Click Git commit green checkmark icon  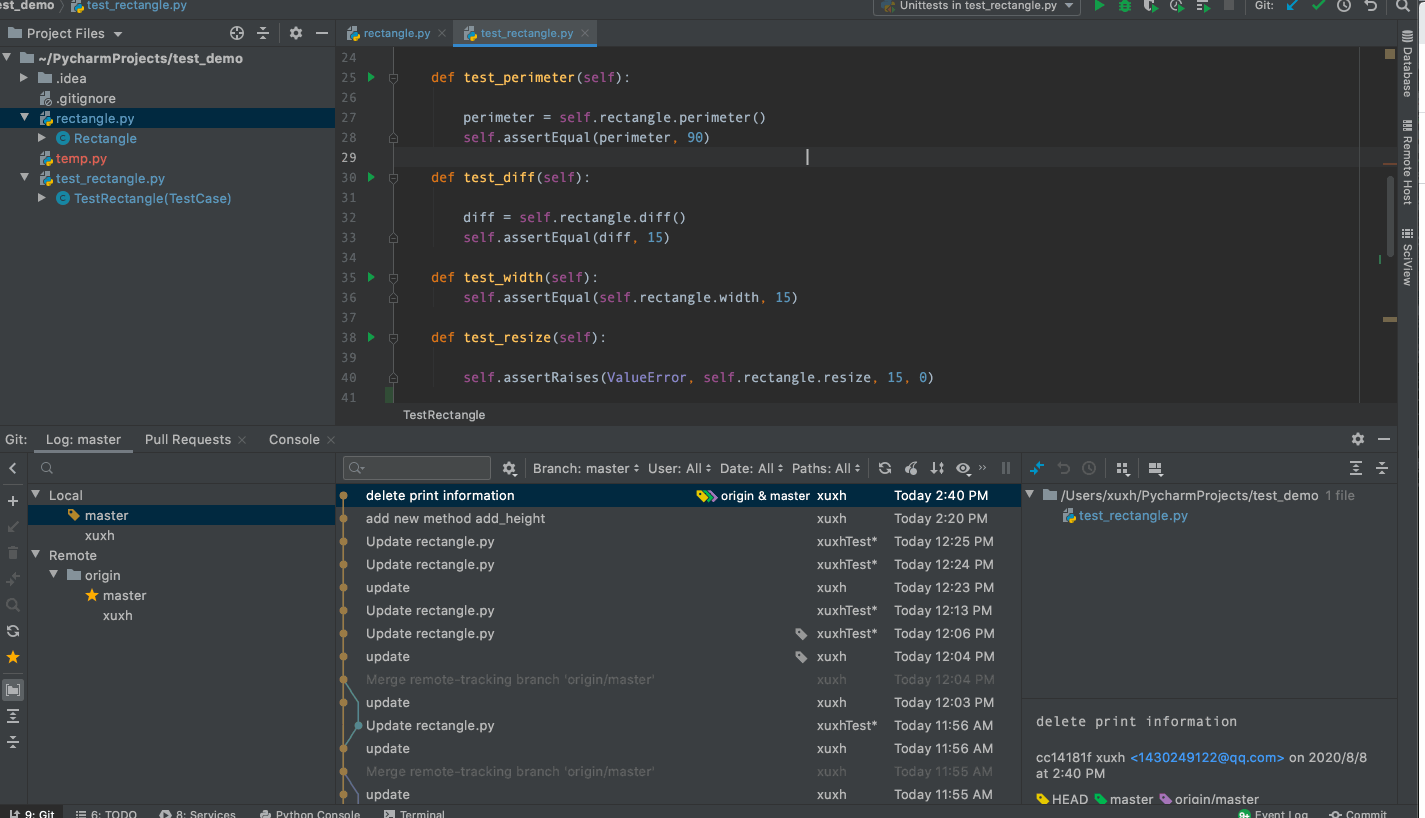point(1318,6)
